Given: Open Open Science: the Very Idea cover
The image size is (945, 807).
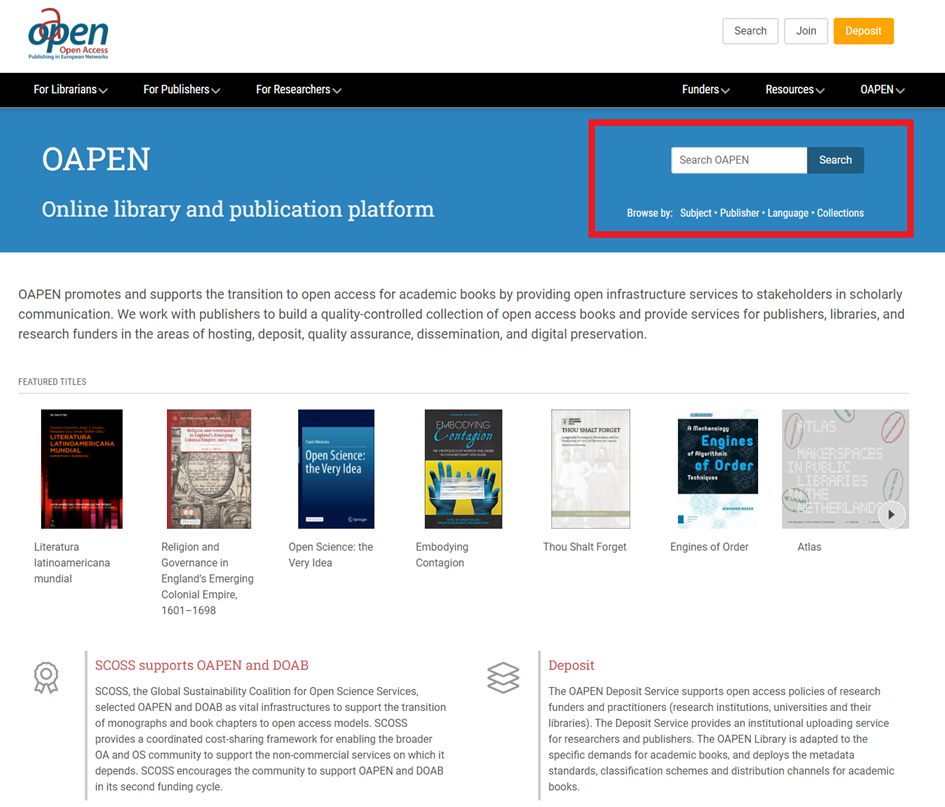Looking at the screenshot, I should point(336,469).
